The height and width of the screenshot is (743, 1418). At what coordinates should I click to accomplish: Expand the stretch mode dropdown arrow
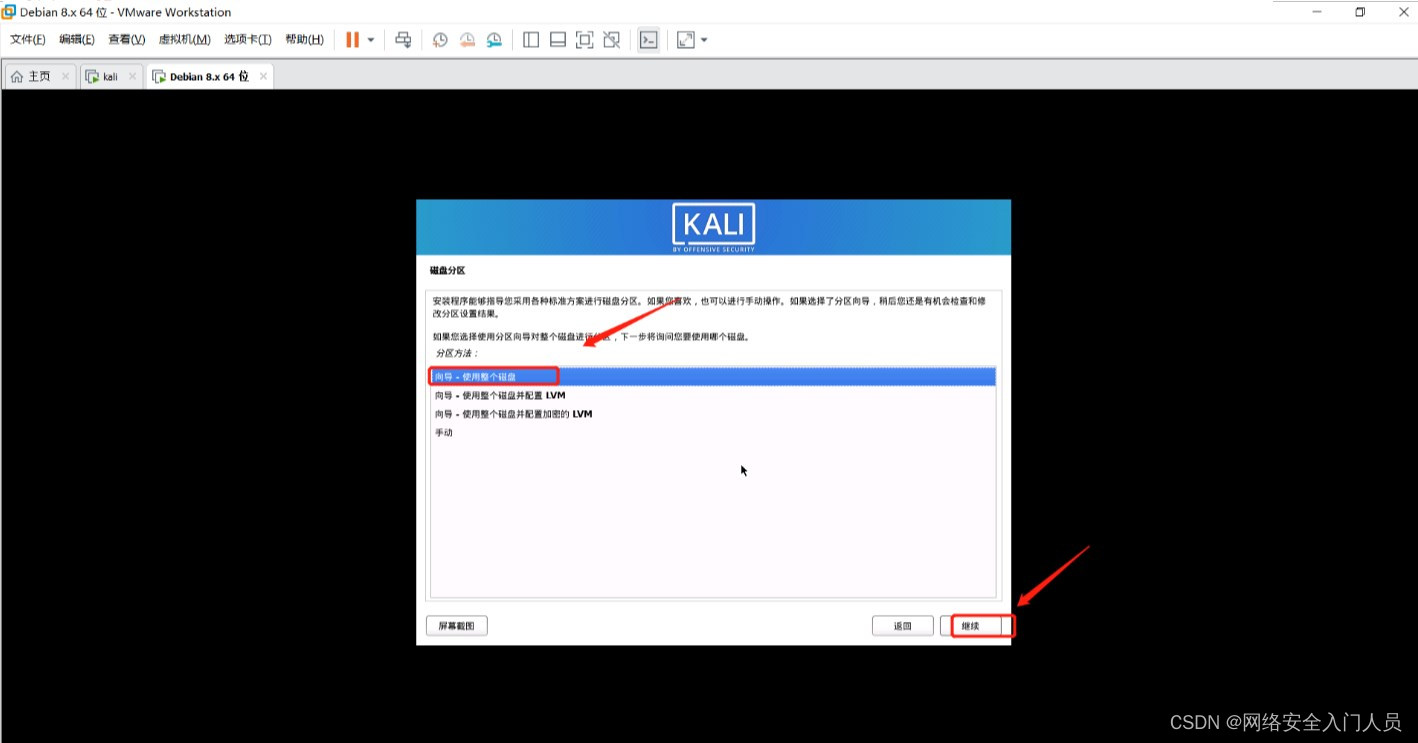click(704, 40)
